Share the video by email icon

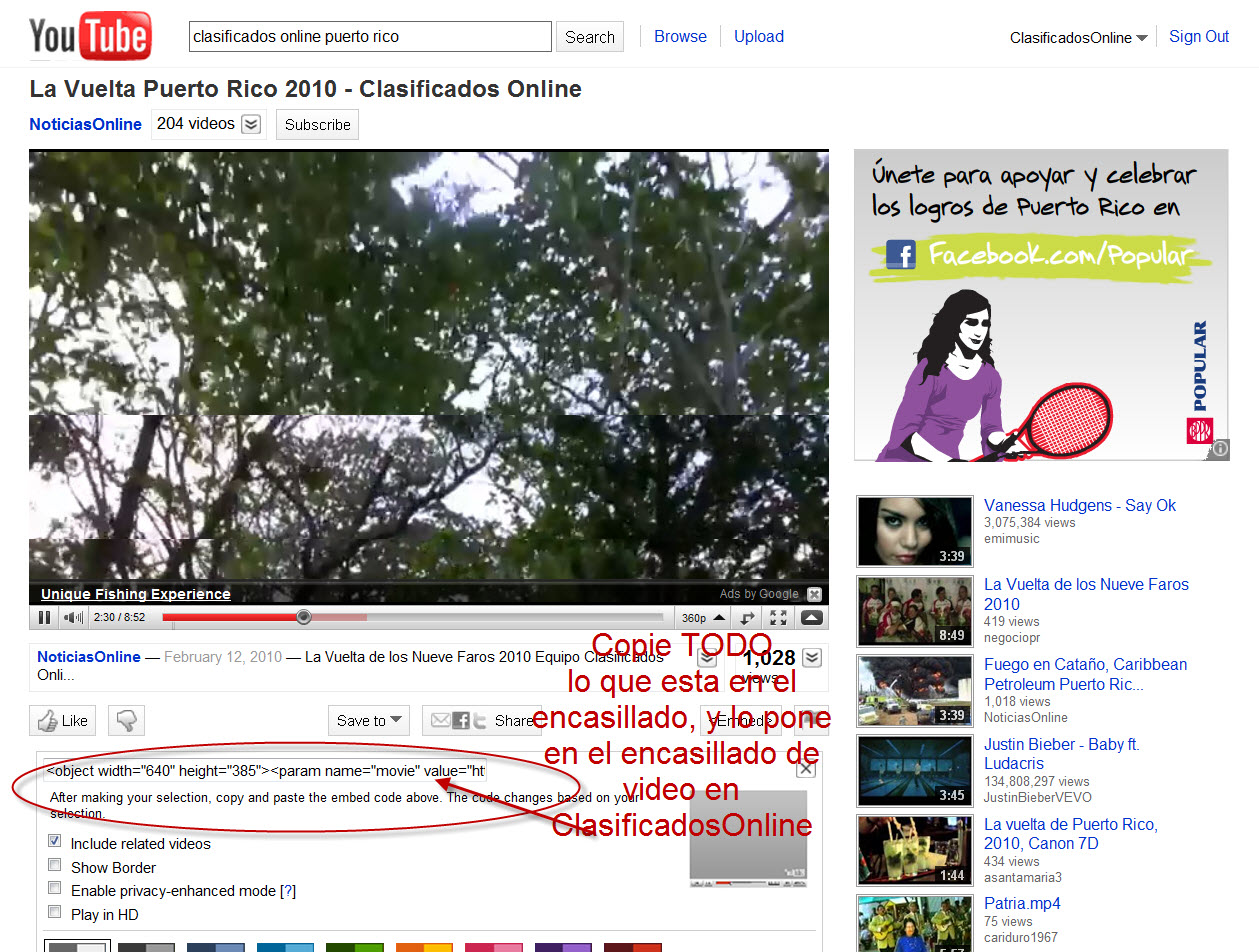coord(441,720)
